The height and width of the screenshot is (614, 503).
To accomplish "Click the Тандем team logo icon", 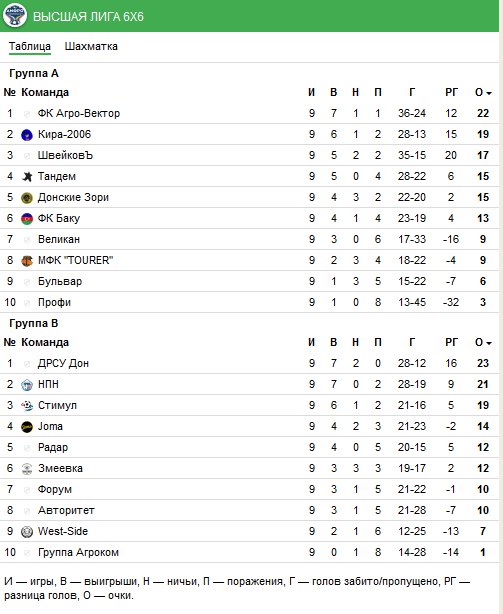I will pyautogui.click(x=27, y=177).
